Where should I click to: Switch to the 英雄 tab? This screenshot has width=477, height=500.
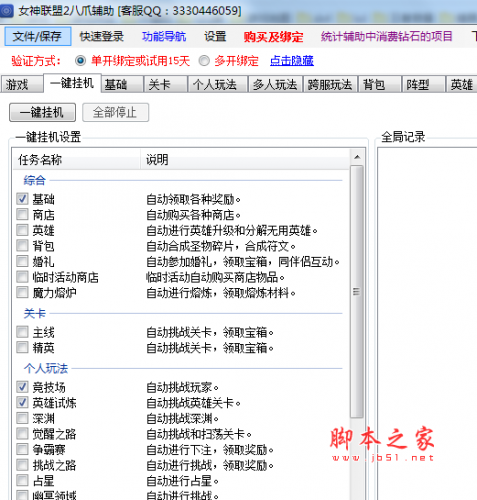(462, 84)
